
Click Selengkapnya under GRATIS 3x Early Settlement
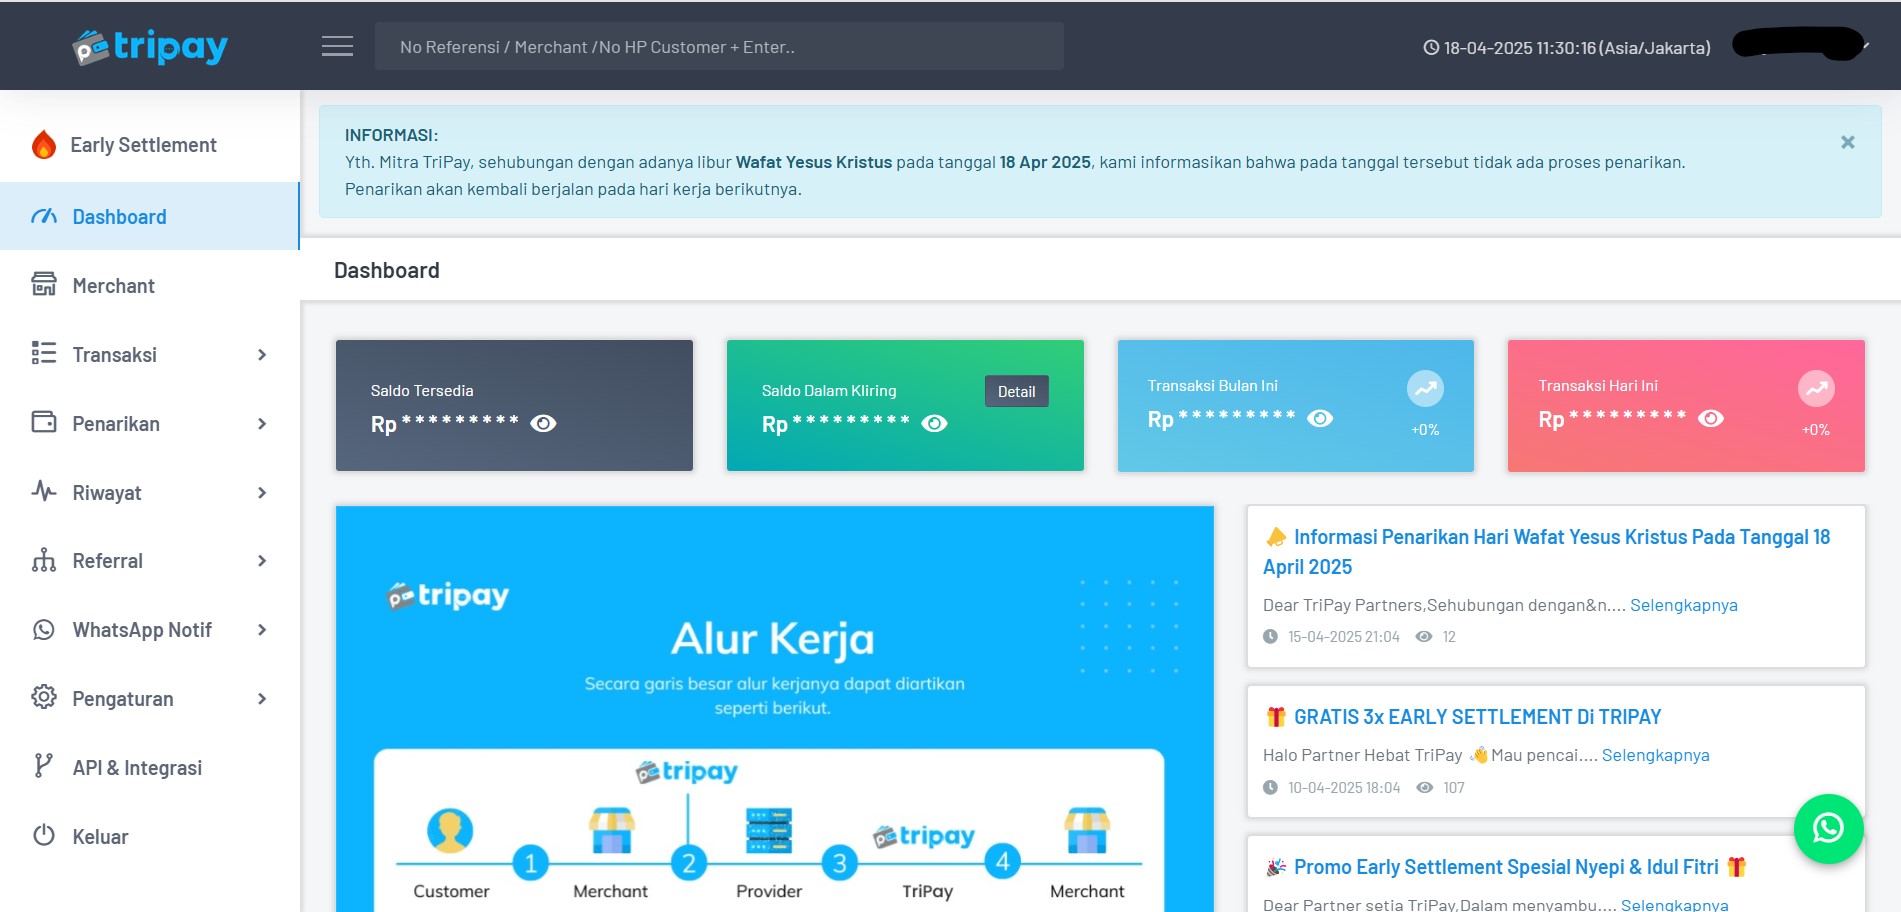click(1656, 755)
